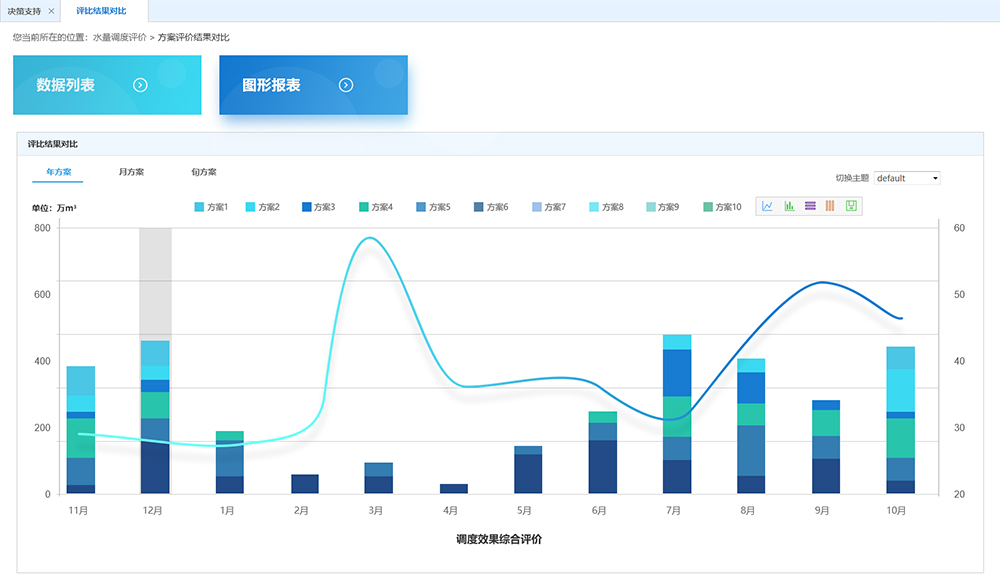The width and height of the screenshot is (1000, 588).
Task: Switch chart to line view icon
Action: (768, 206)
